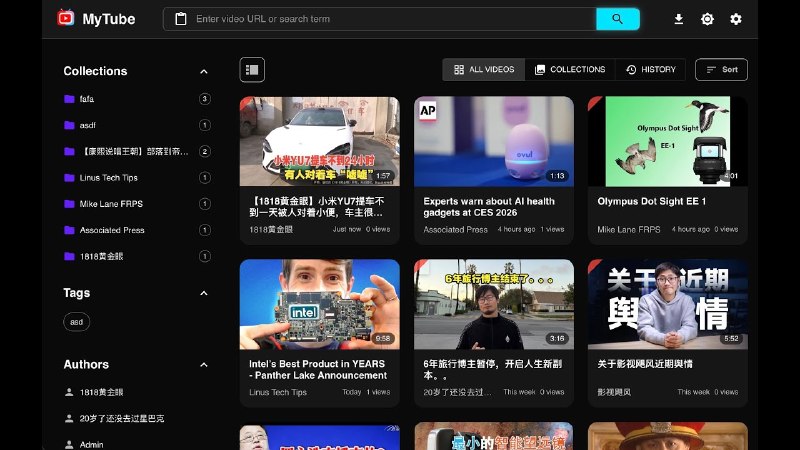This screenshot has height=450, width=800.
Task: Click the fafa collection count badge 3
Action: coord(205,99)
